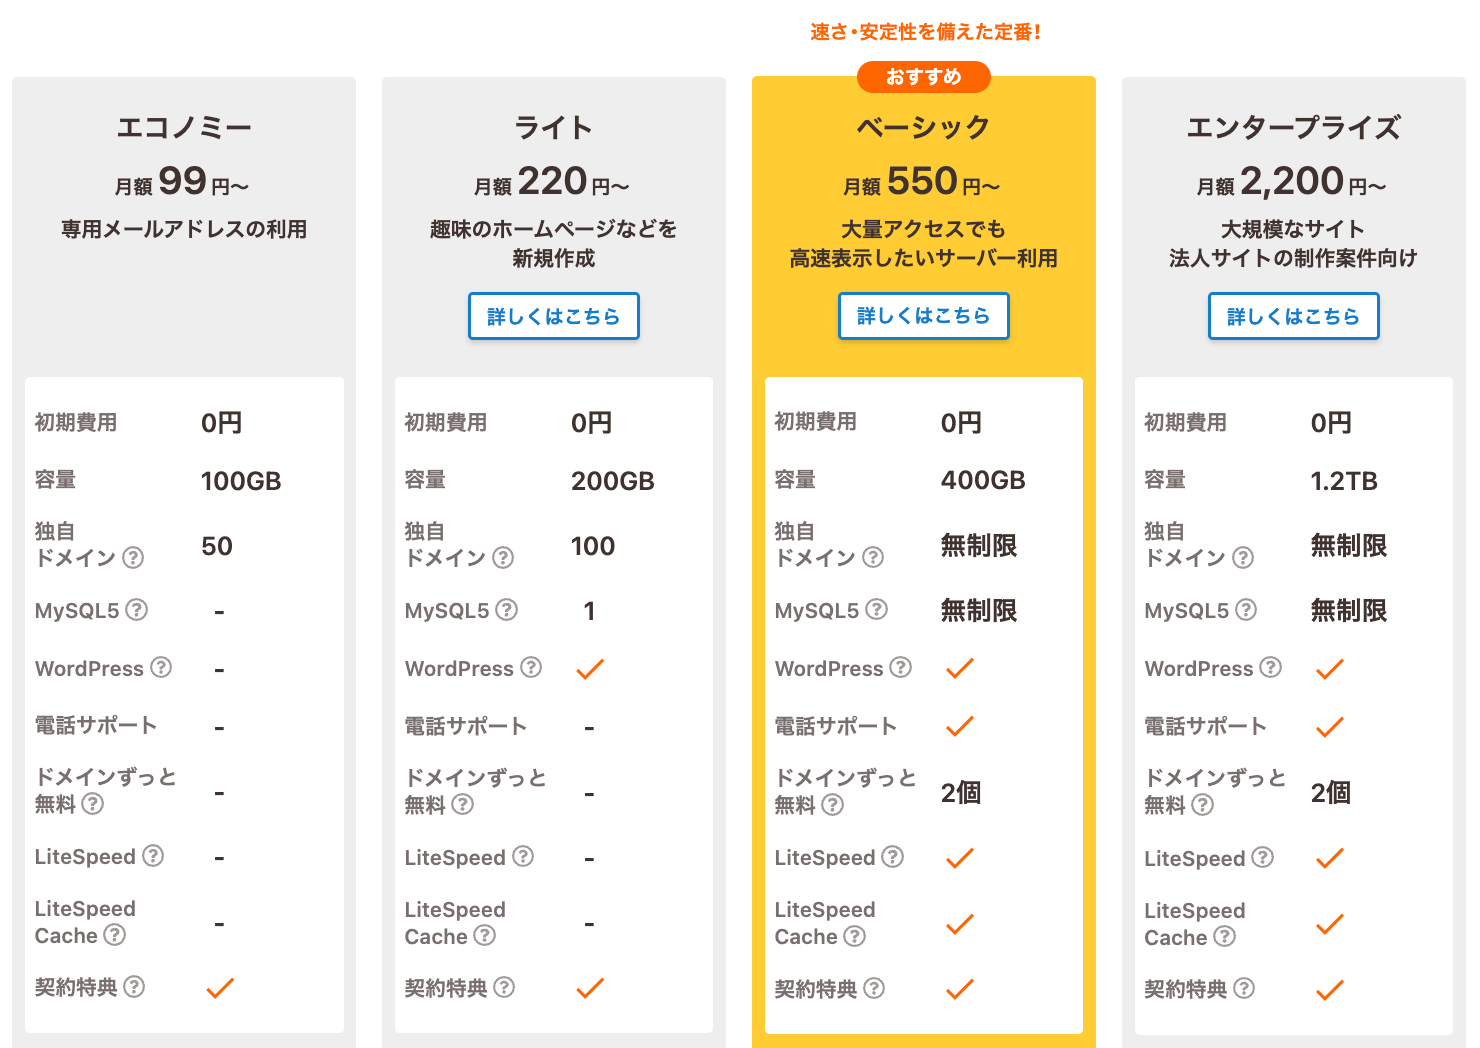This screenshot has width=1480, height=1048.
Task: Click 契約特典 help icon in エンタープライズ
Action: tap(1244, 988)
